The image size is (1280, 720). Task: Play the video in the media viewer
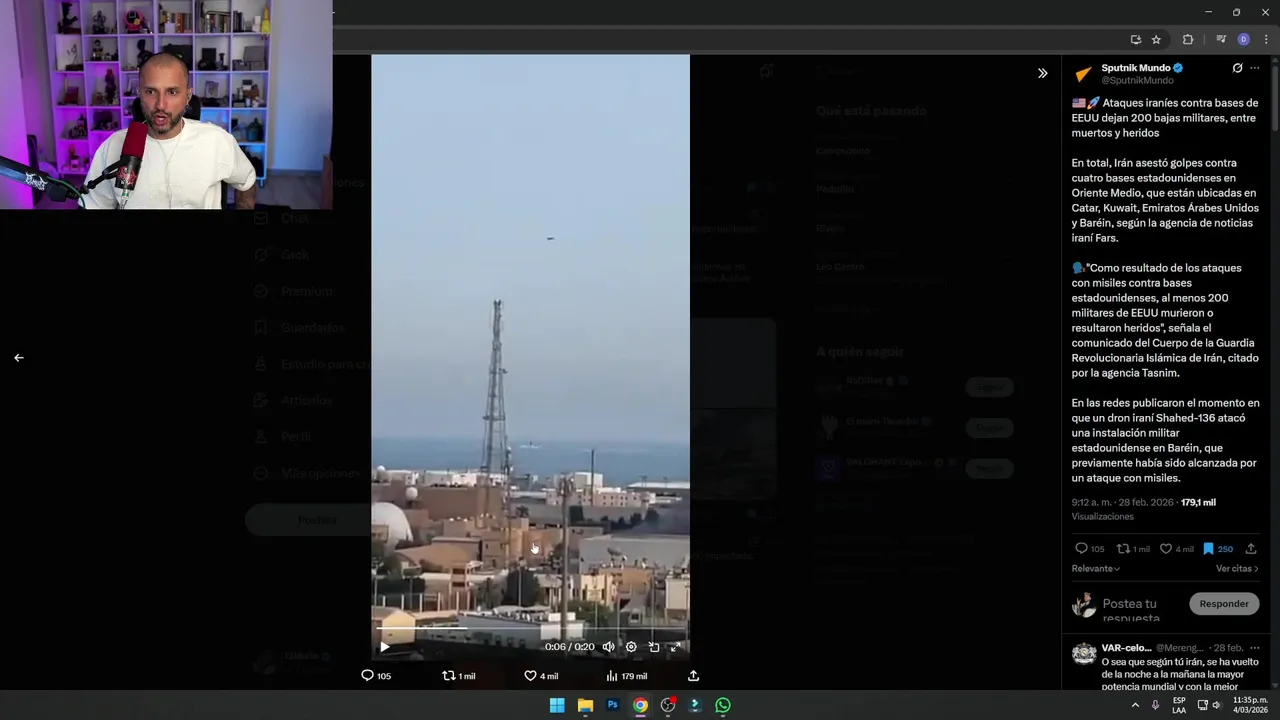point(384,647)
